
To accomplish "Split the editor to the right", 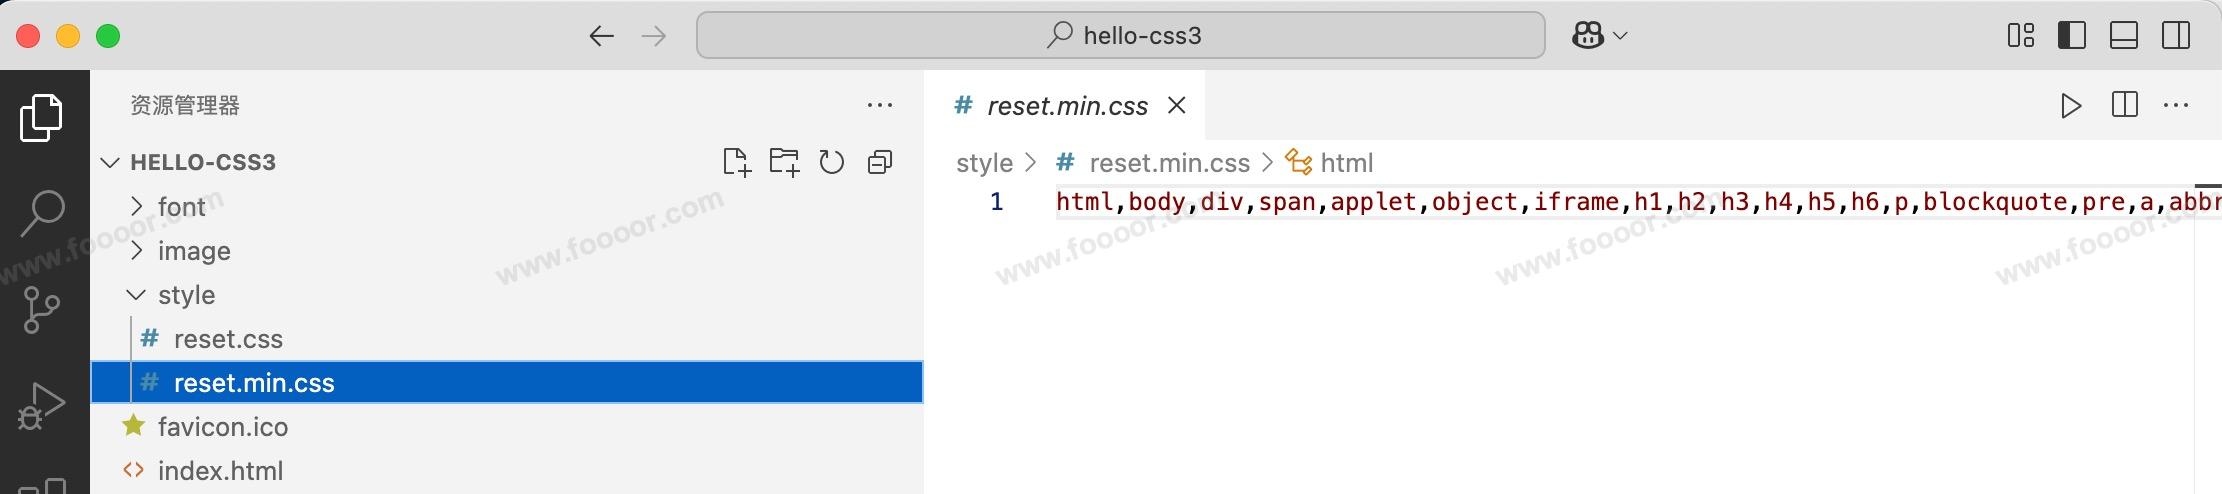I will 2124,105.
